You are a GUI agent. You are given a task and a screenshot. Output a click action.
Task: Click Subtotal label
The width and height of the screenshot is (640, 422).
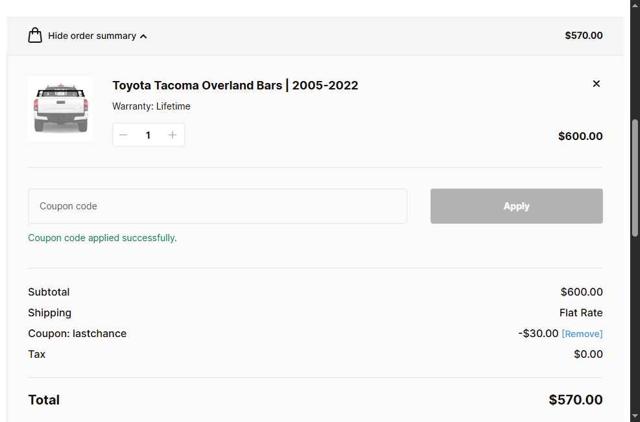click(x=49, y=292)
